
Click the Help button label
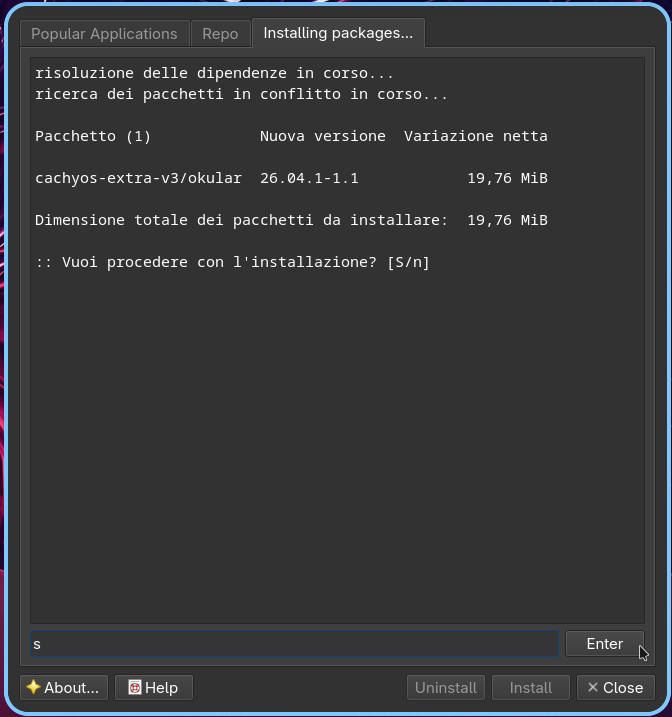point(161,687)
